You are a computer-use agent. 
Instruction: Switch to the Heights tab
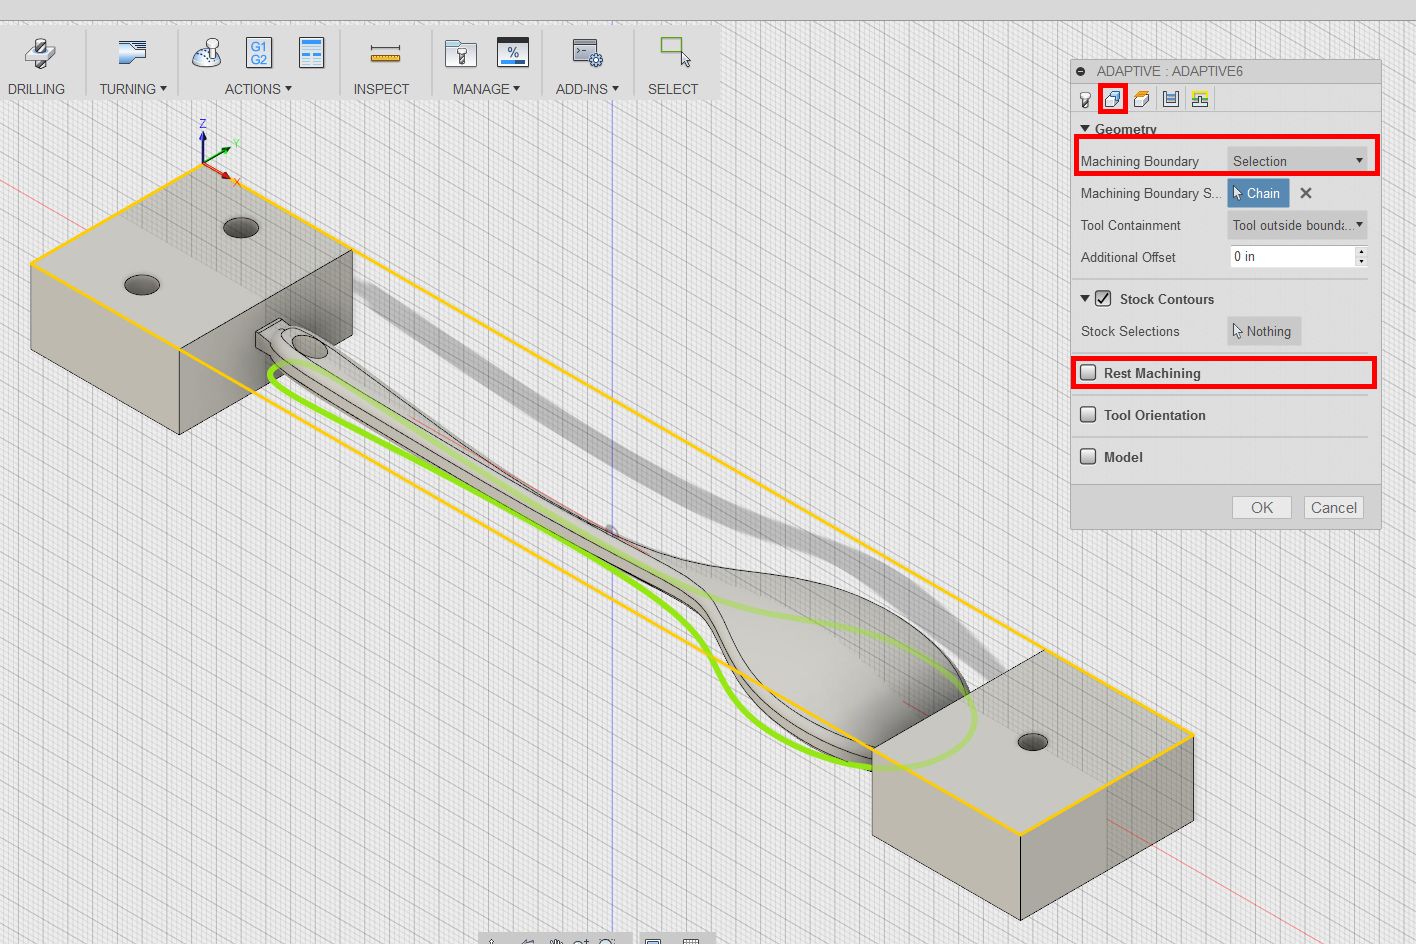point(1141,99)
